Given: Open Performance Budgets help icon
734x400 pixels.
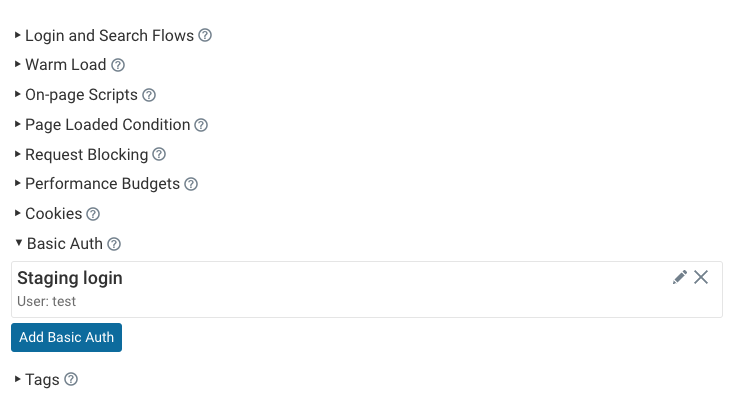Looking at the screenshot, I should pos(191,184).
